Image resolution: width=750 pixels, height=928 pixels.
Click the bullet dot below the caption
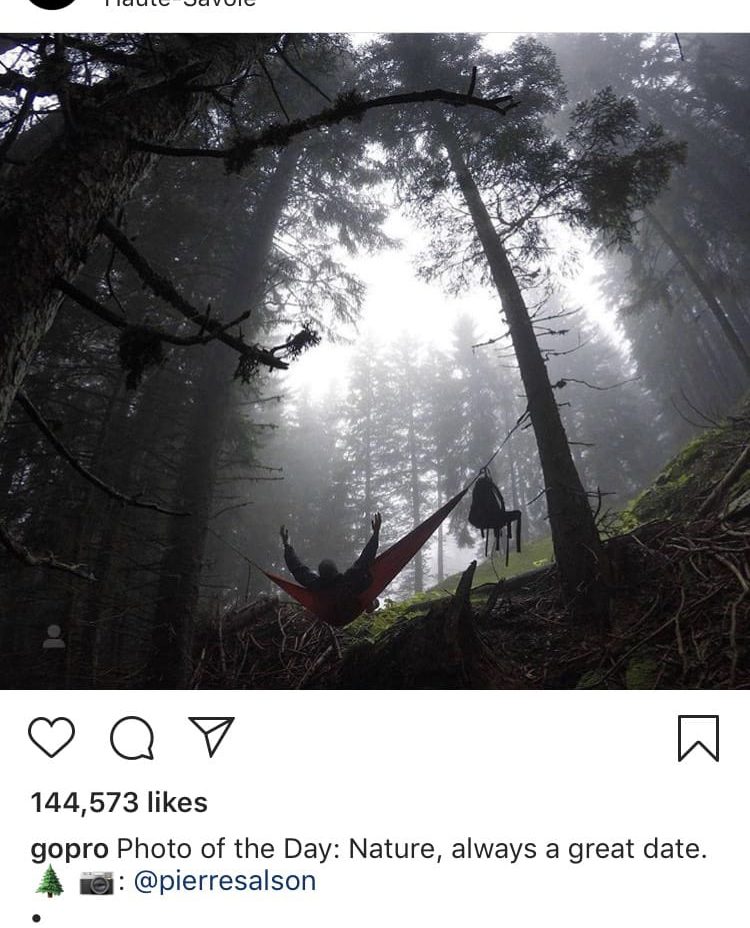36,918
